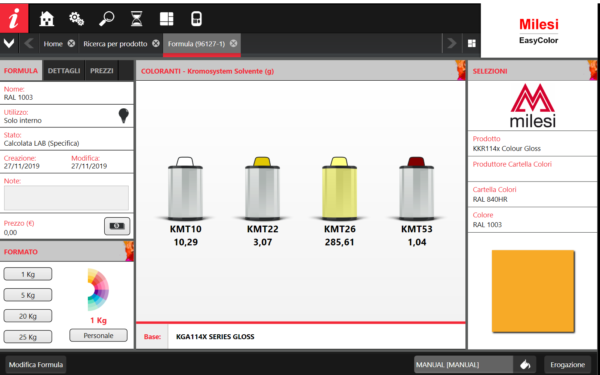
Task: Expand the top-left chevron down menu
Action: point(9,44)
